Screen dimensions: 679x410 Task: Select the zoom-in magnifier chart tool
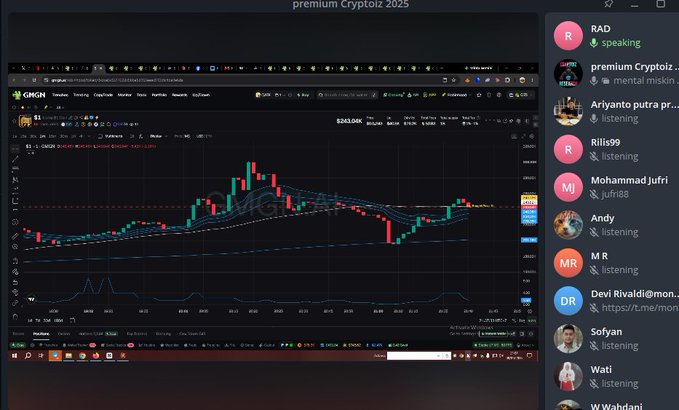pyautogui.click(x=15, y=246)
